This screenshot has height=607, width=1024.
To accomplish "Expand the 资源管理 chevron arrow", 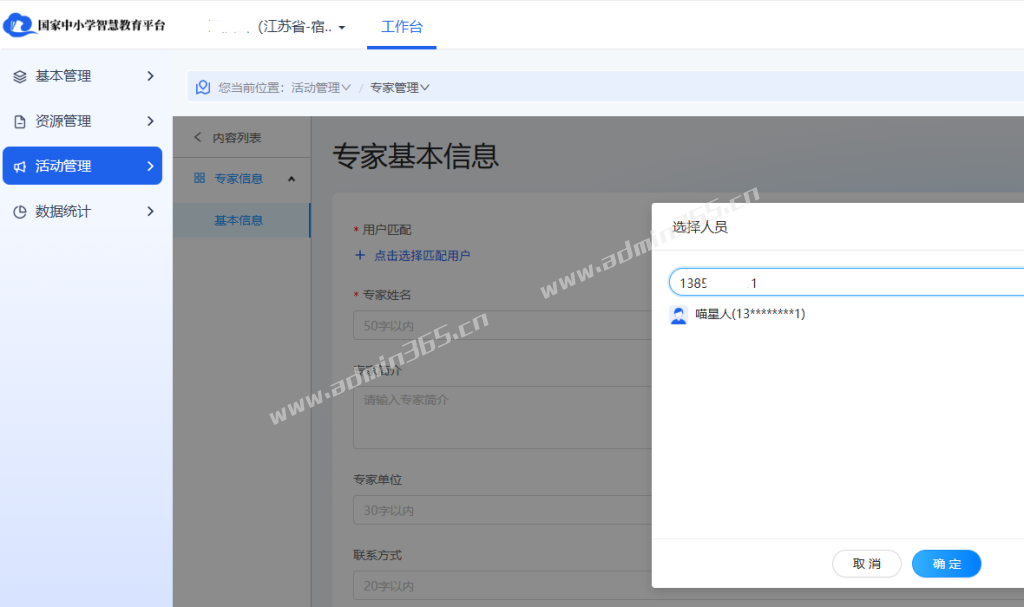I will (151, 121).
